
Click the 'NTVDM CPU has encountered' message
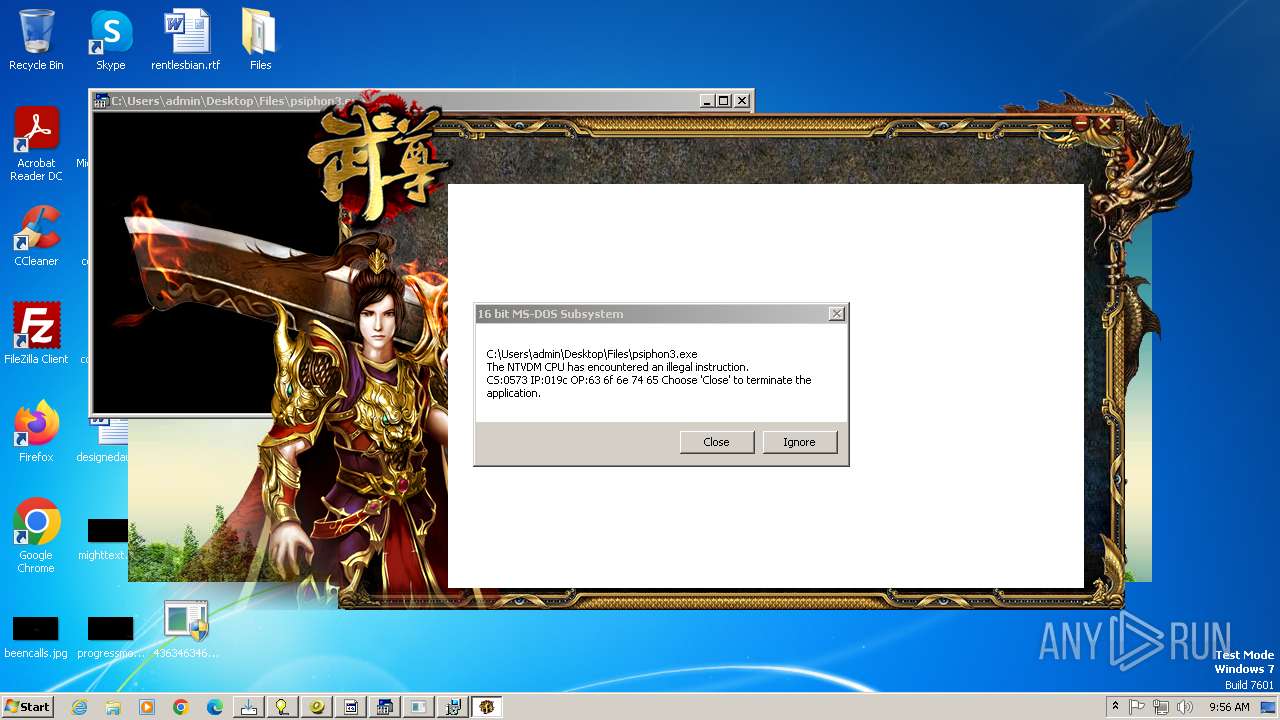(617, 367)
